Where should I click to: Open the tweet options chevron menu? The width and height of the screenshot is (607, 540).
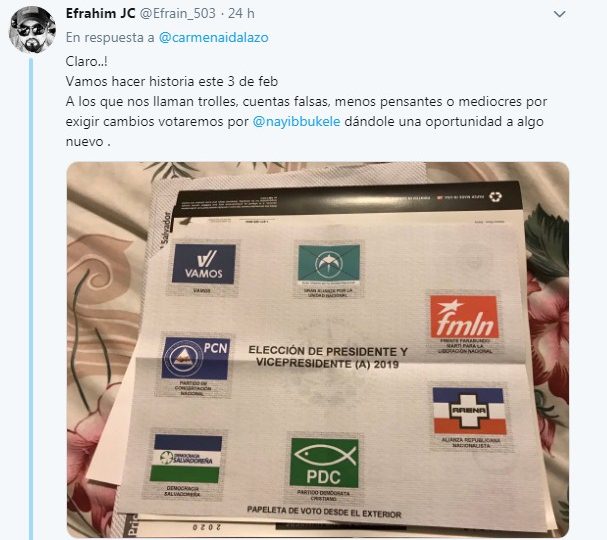coord(559,14)
